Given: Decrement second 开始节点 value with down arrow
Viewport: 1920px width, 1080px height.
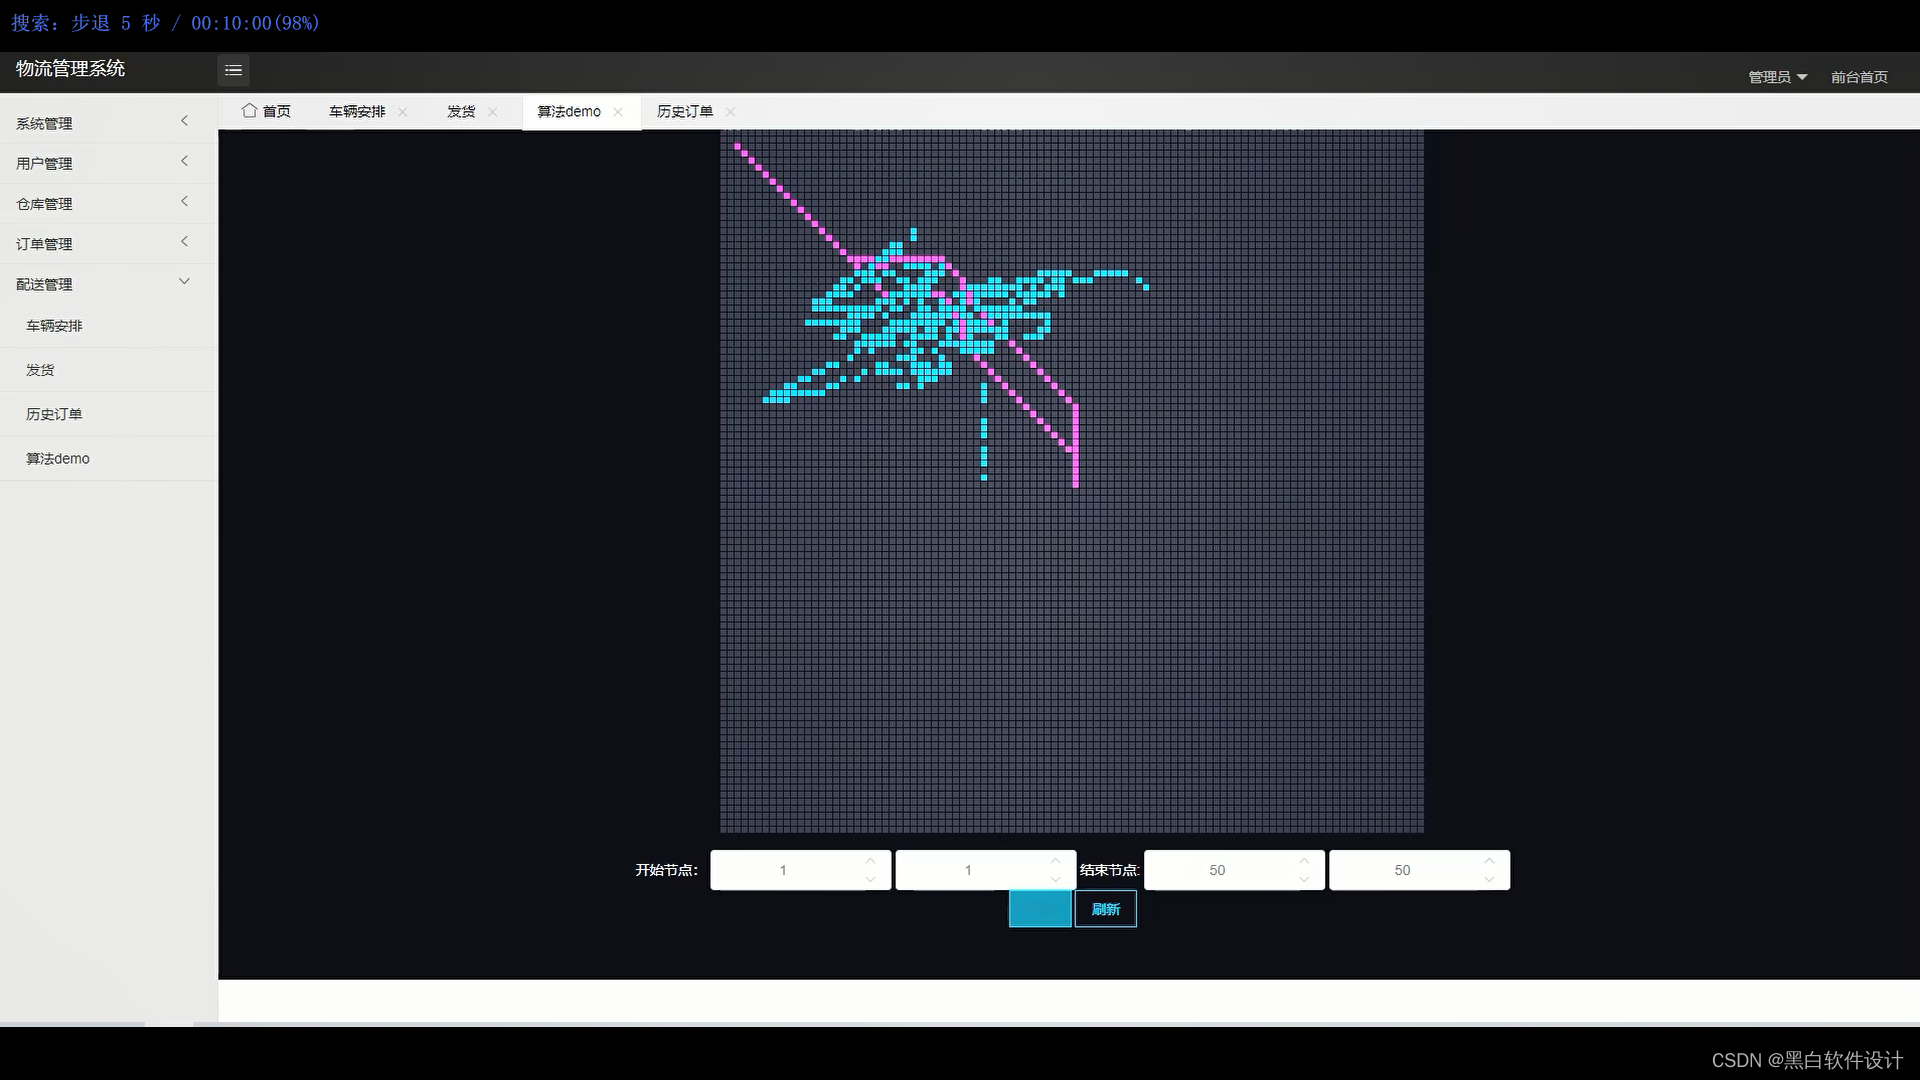Looking at the screenshot, I should tap(1055, 880).
